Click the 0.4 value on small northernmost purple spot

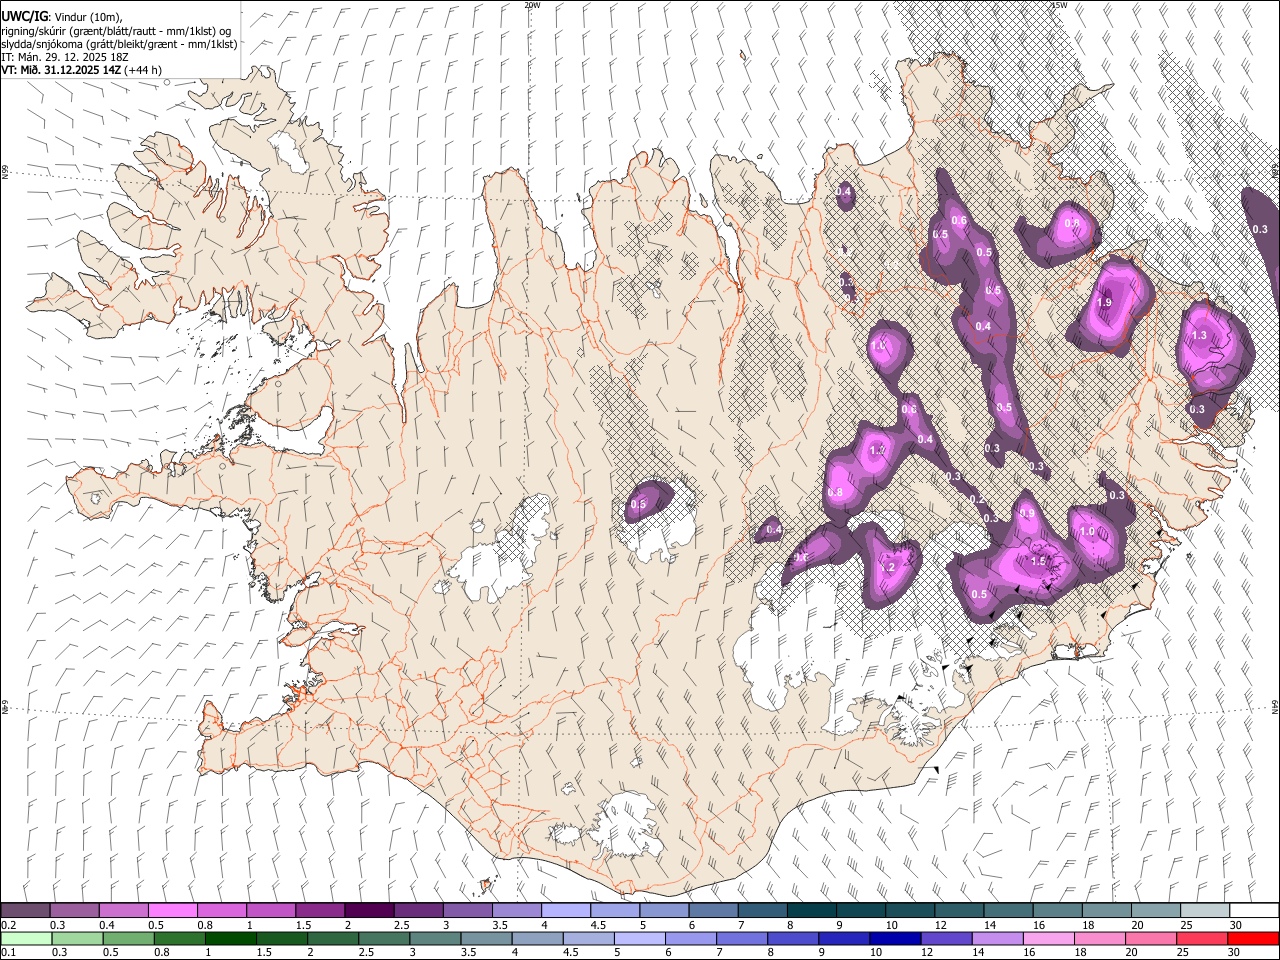pyautogui.click(x=843, y=191)
